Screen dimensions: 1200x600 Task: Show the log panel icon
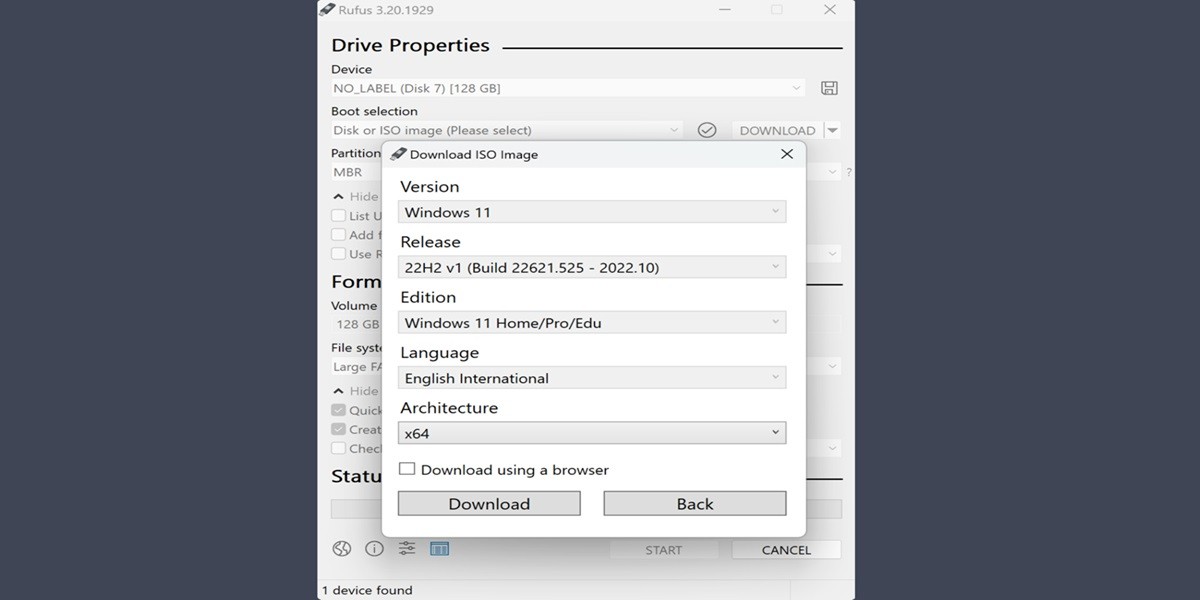tap(439, 548)
